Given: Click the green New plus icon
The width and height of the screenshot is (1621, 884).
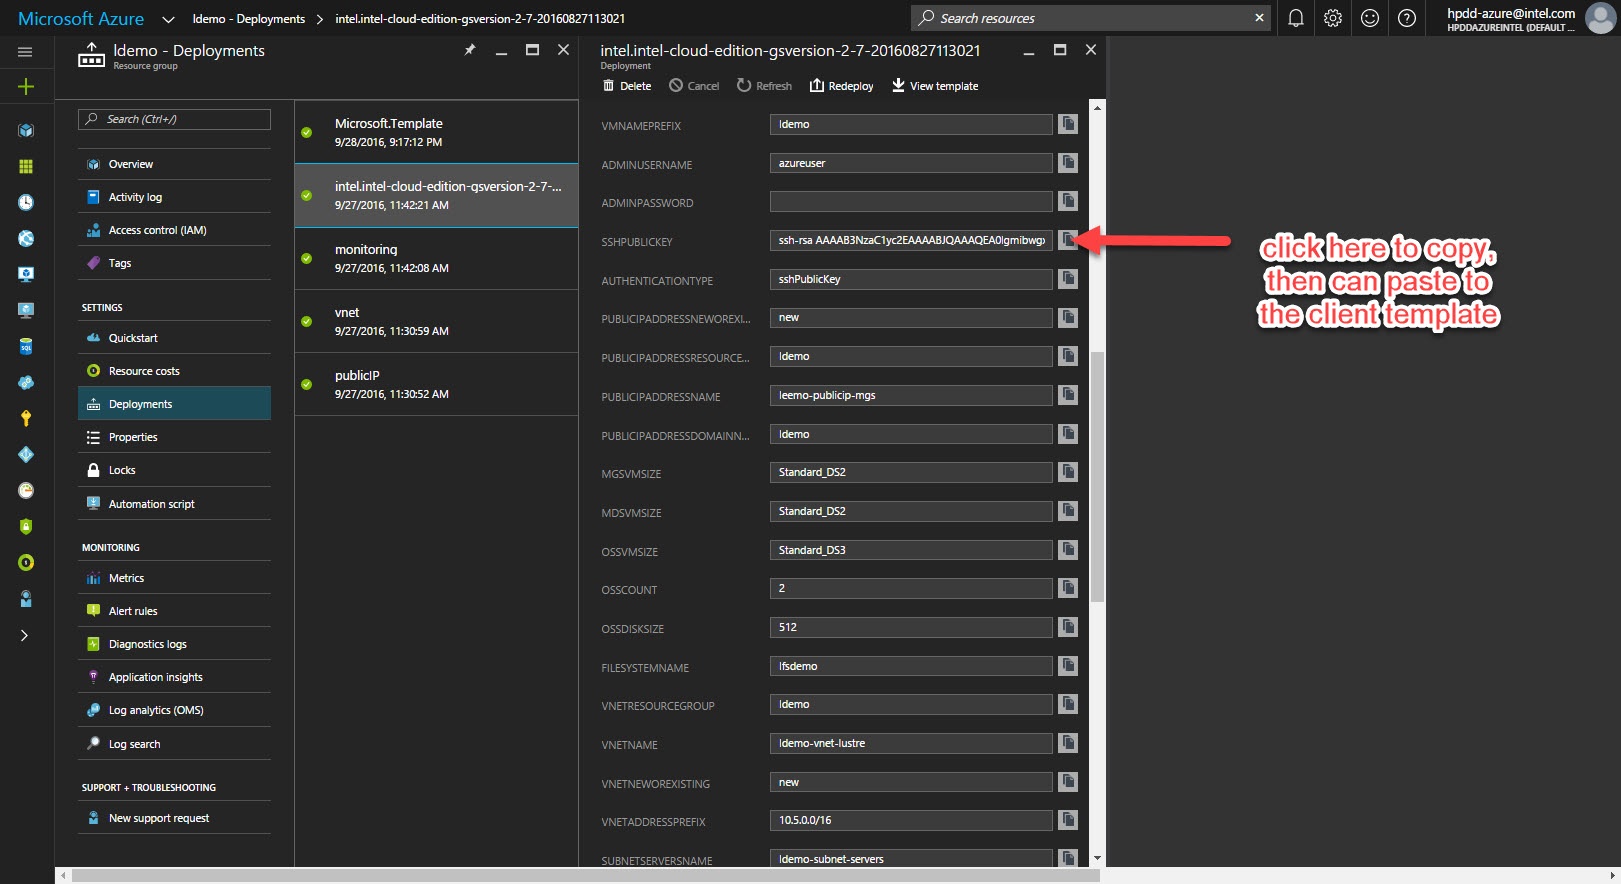Looking at the screenshot, I should click(x=26, y=87).
